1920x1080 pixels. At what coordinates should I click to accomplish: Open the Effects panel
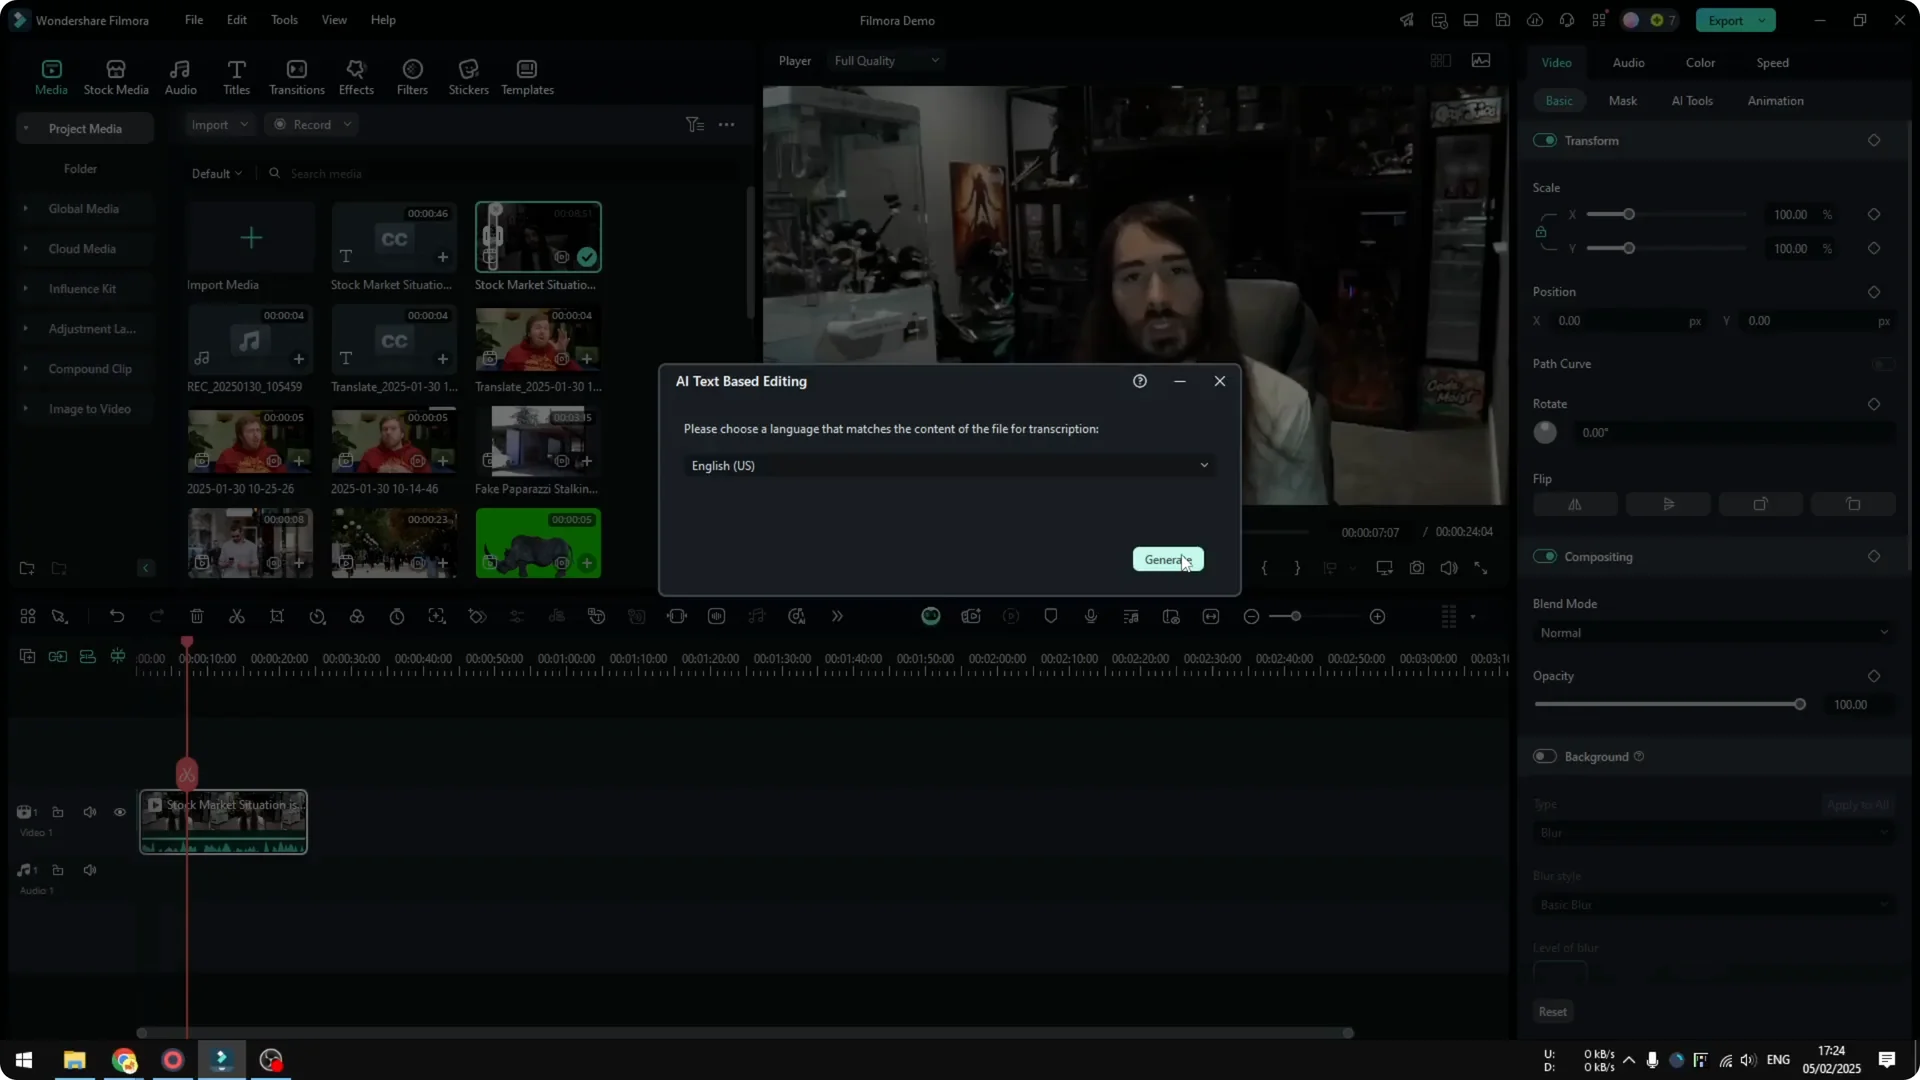356,77
